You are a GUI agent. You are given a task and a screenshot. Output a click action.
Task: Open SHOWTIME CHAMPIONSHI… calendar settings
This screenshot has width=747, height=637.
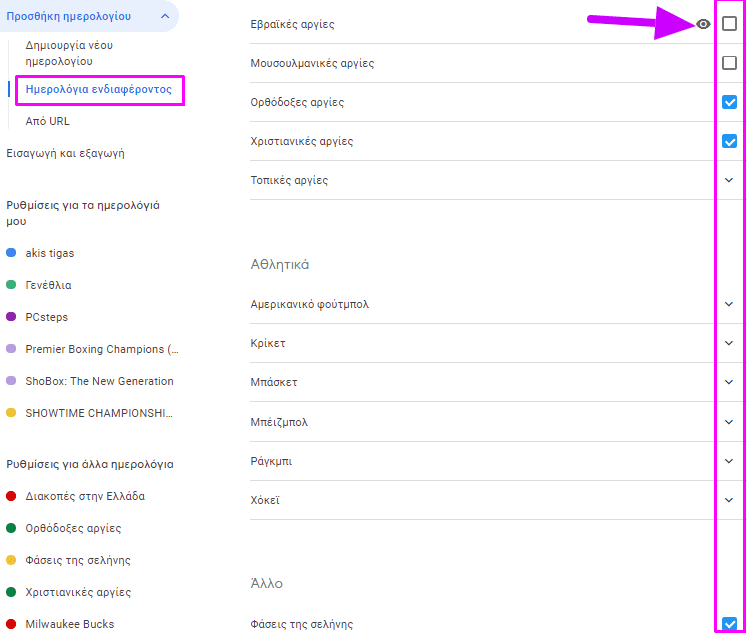[x=99, y=413]
